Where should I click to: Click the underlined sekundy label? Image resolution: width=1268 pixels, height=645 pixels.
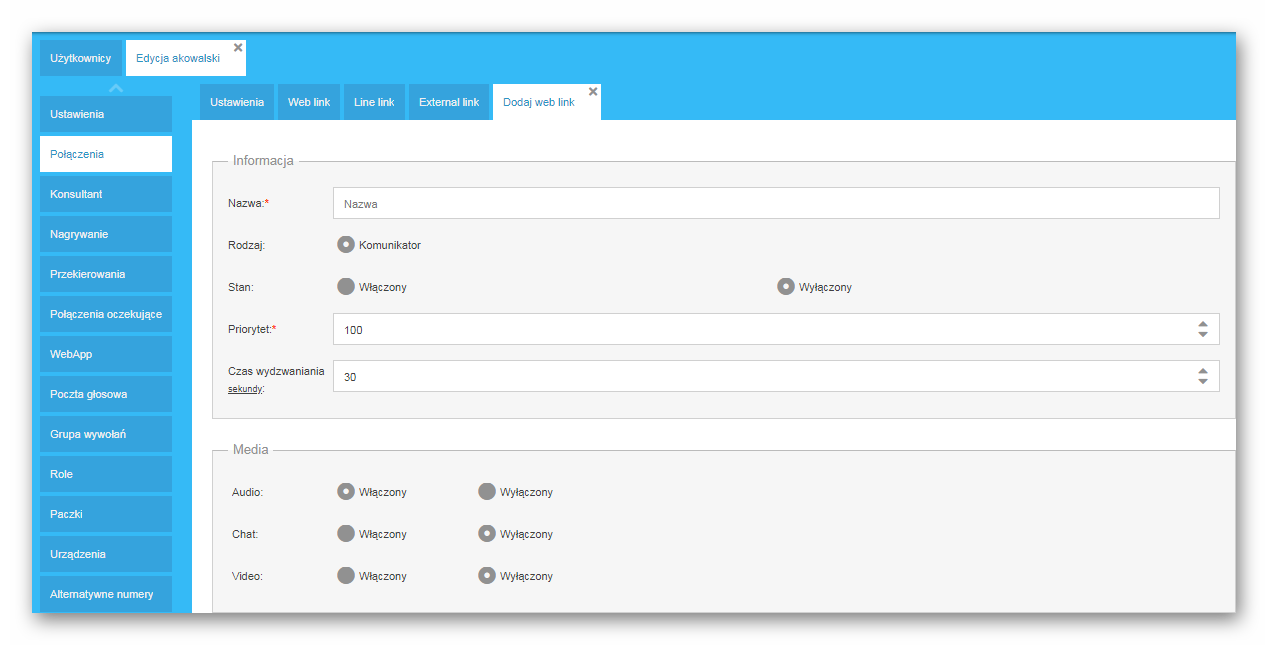point(245,389)
